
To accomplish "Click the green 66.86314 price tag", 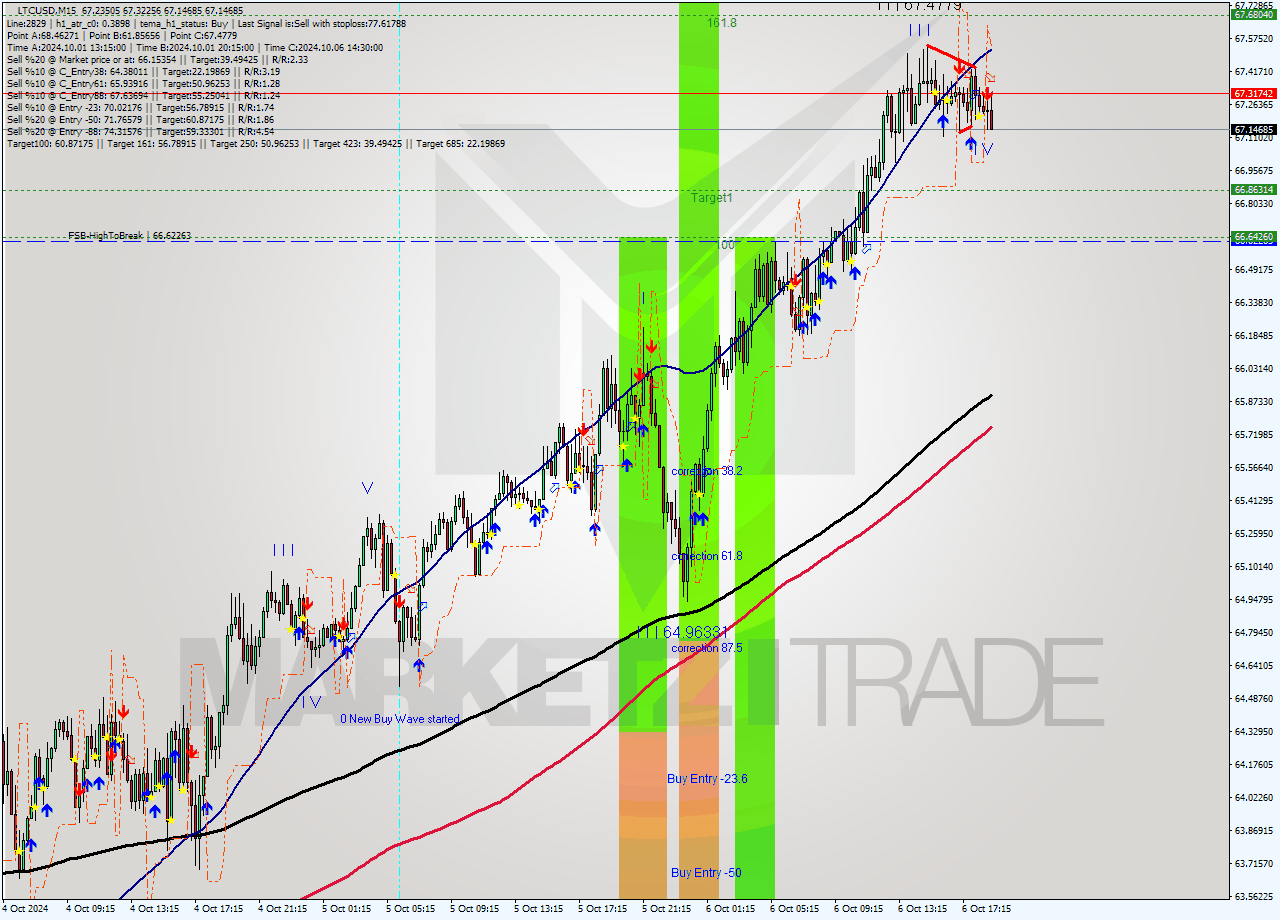I will [1253, 189].
